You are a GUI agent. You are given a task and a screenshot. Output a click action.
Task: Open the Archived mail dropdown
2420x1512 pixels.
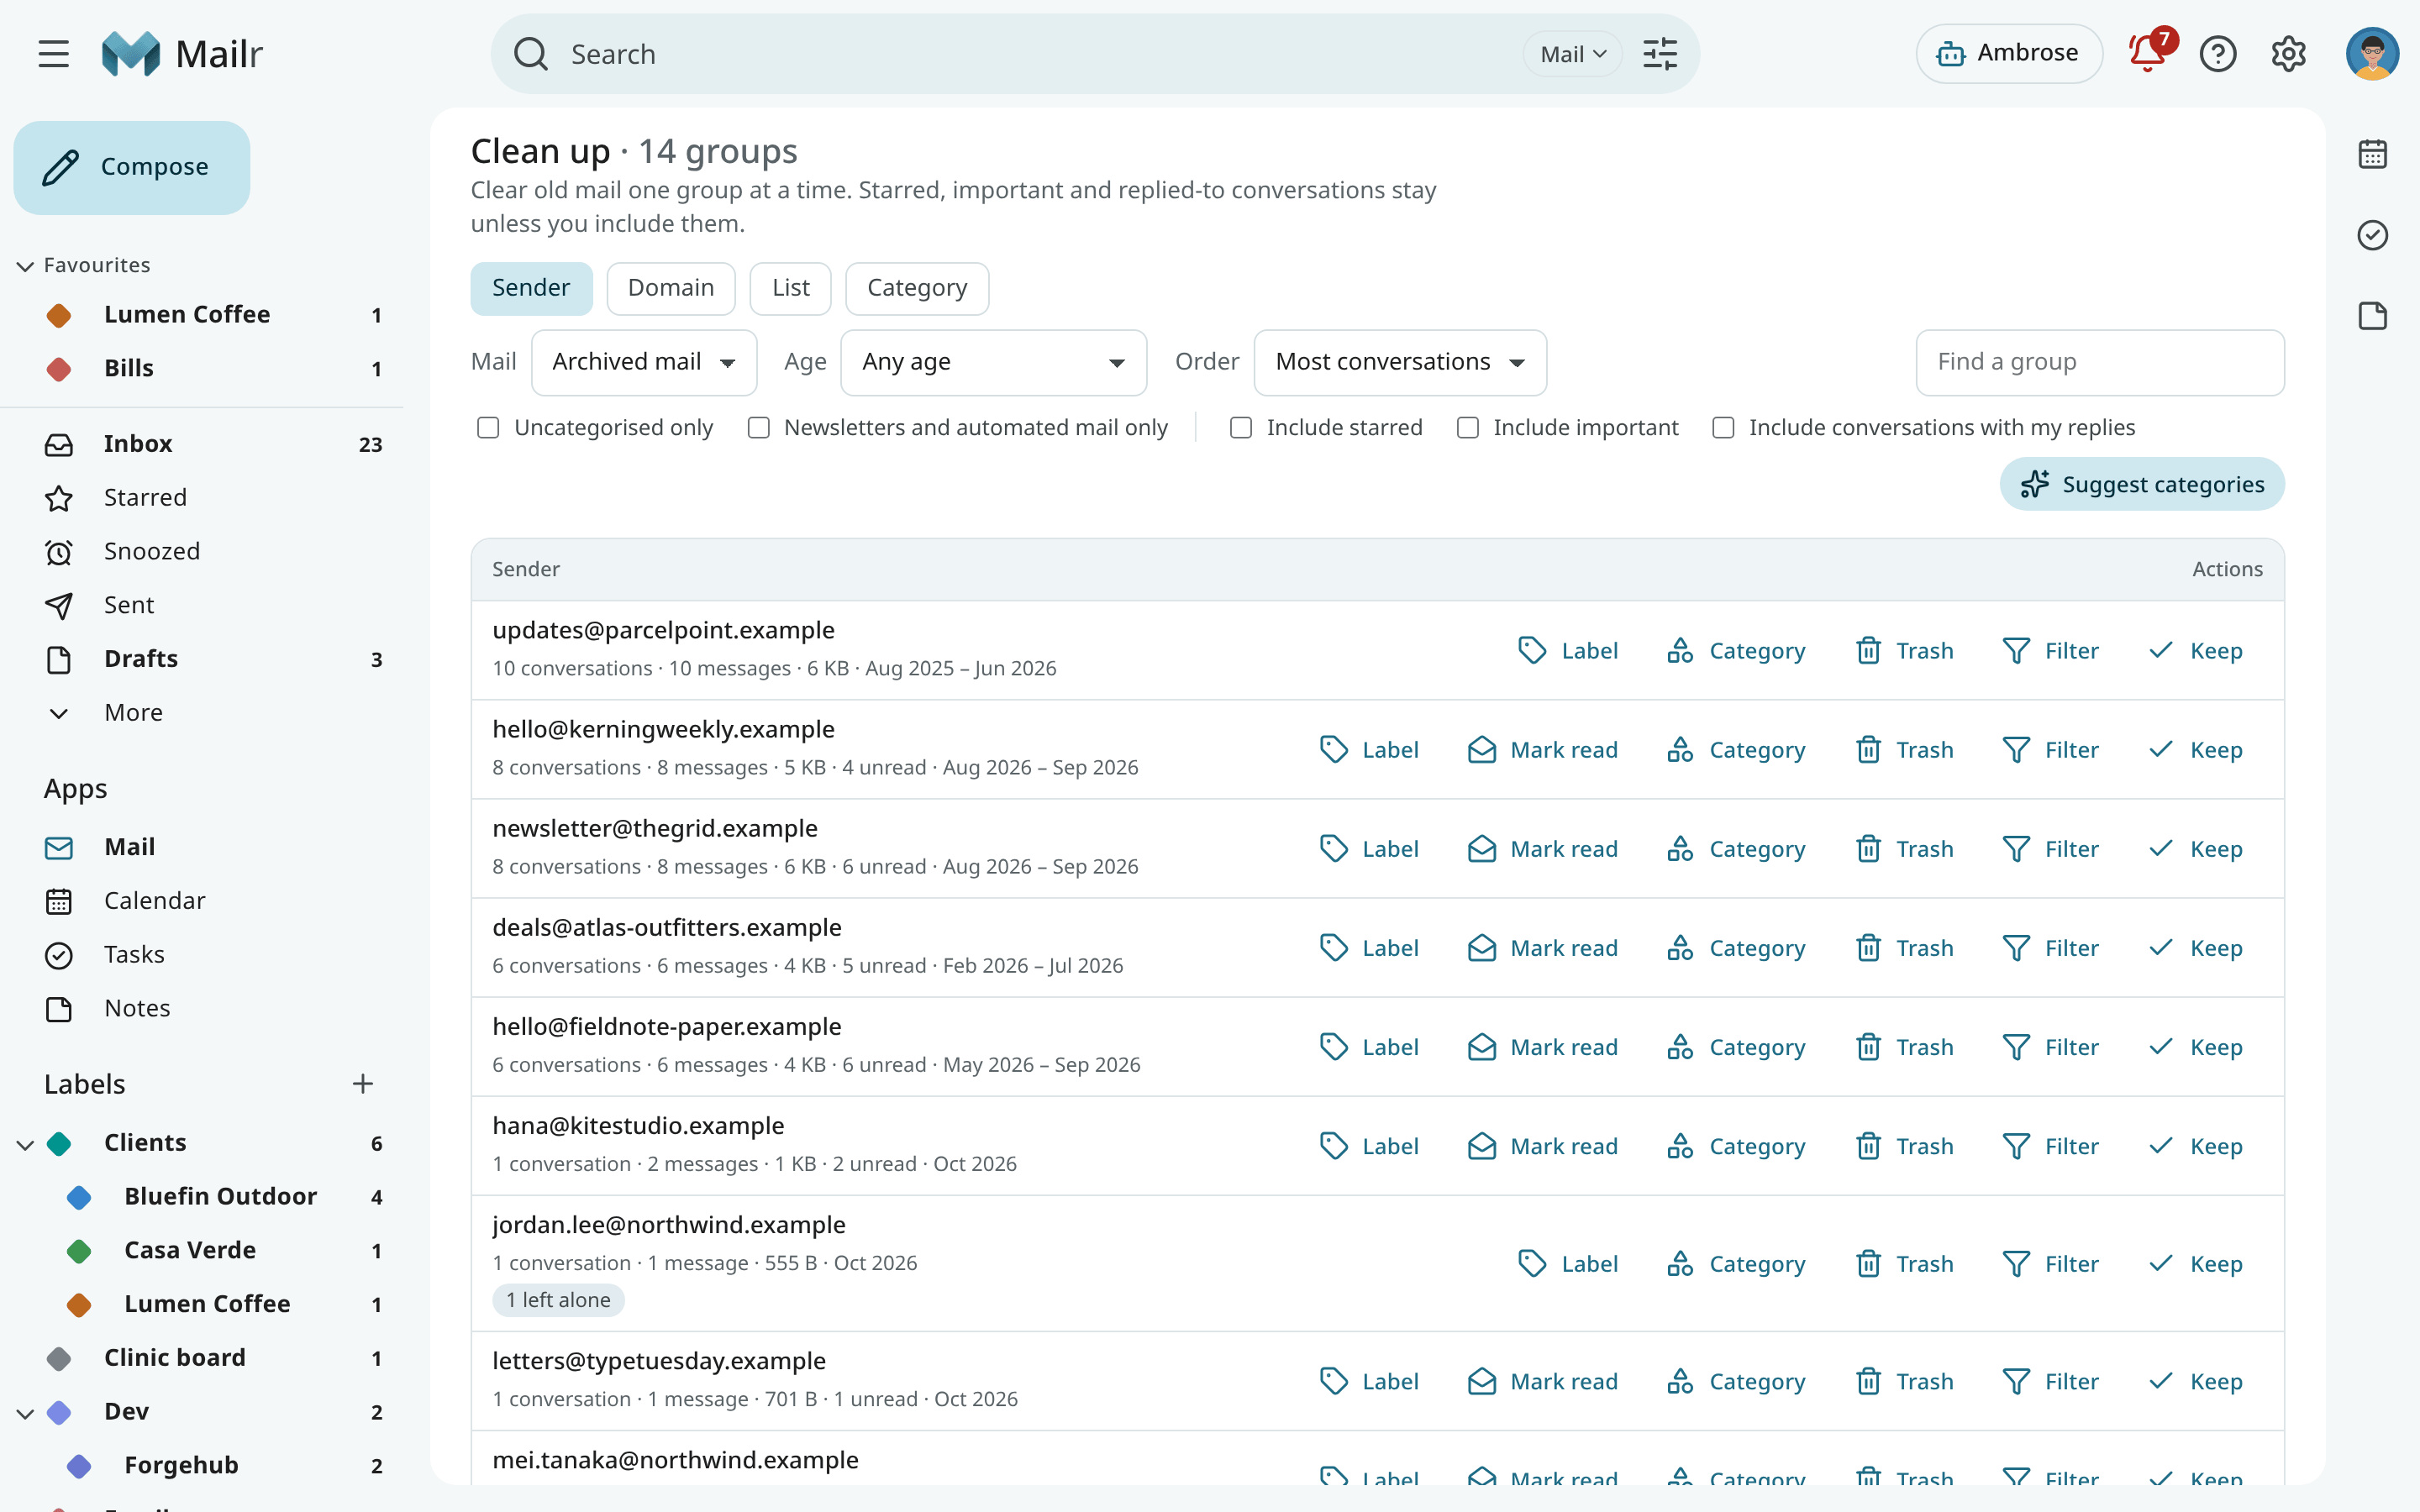[644, 362]
